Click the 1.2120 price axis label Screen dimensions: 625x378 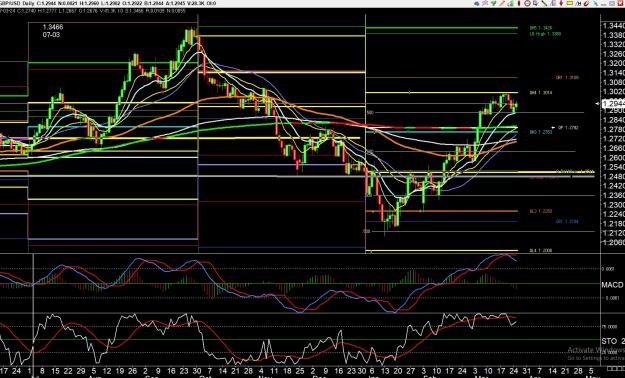click(x=613, y=233)
